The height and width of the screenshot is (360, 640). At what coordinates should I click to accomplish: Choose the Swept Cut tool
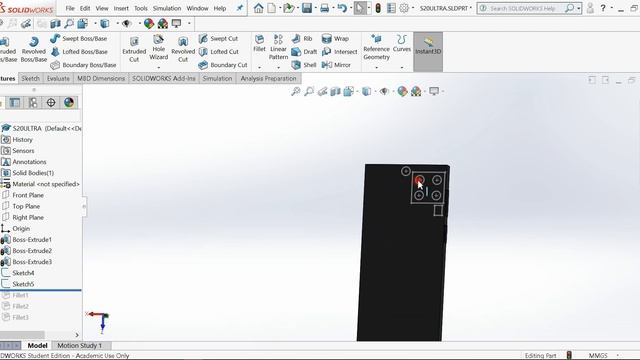point(218,38)
